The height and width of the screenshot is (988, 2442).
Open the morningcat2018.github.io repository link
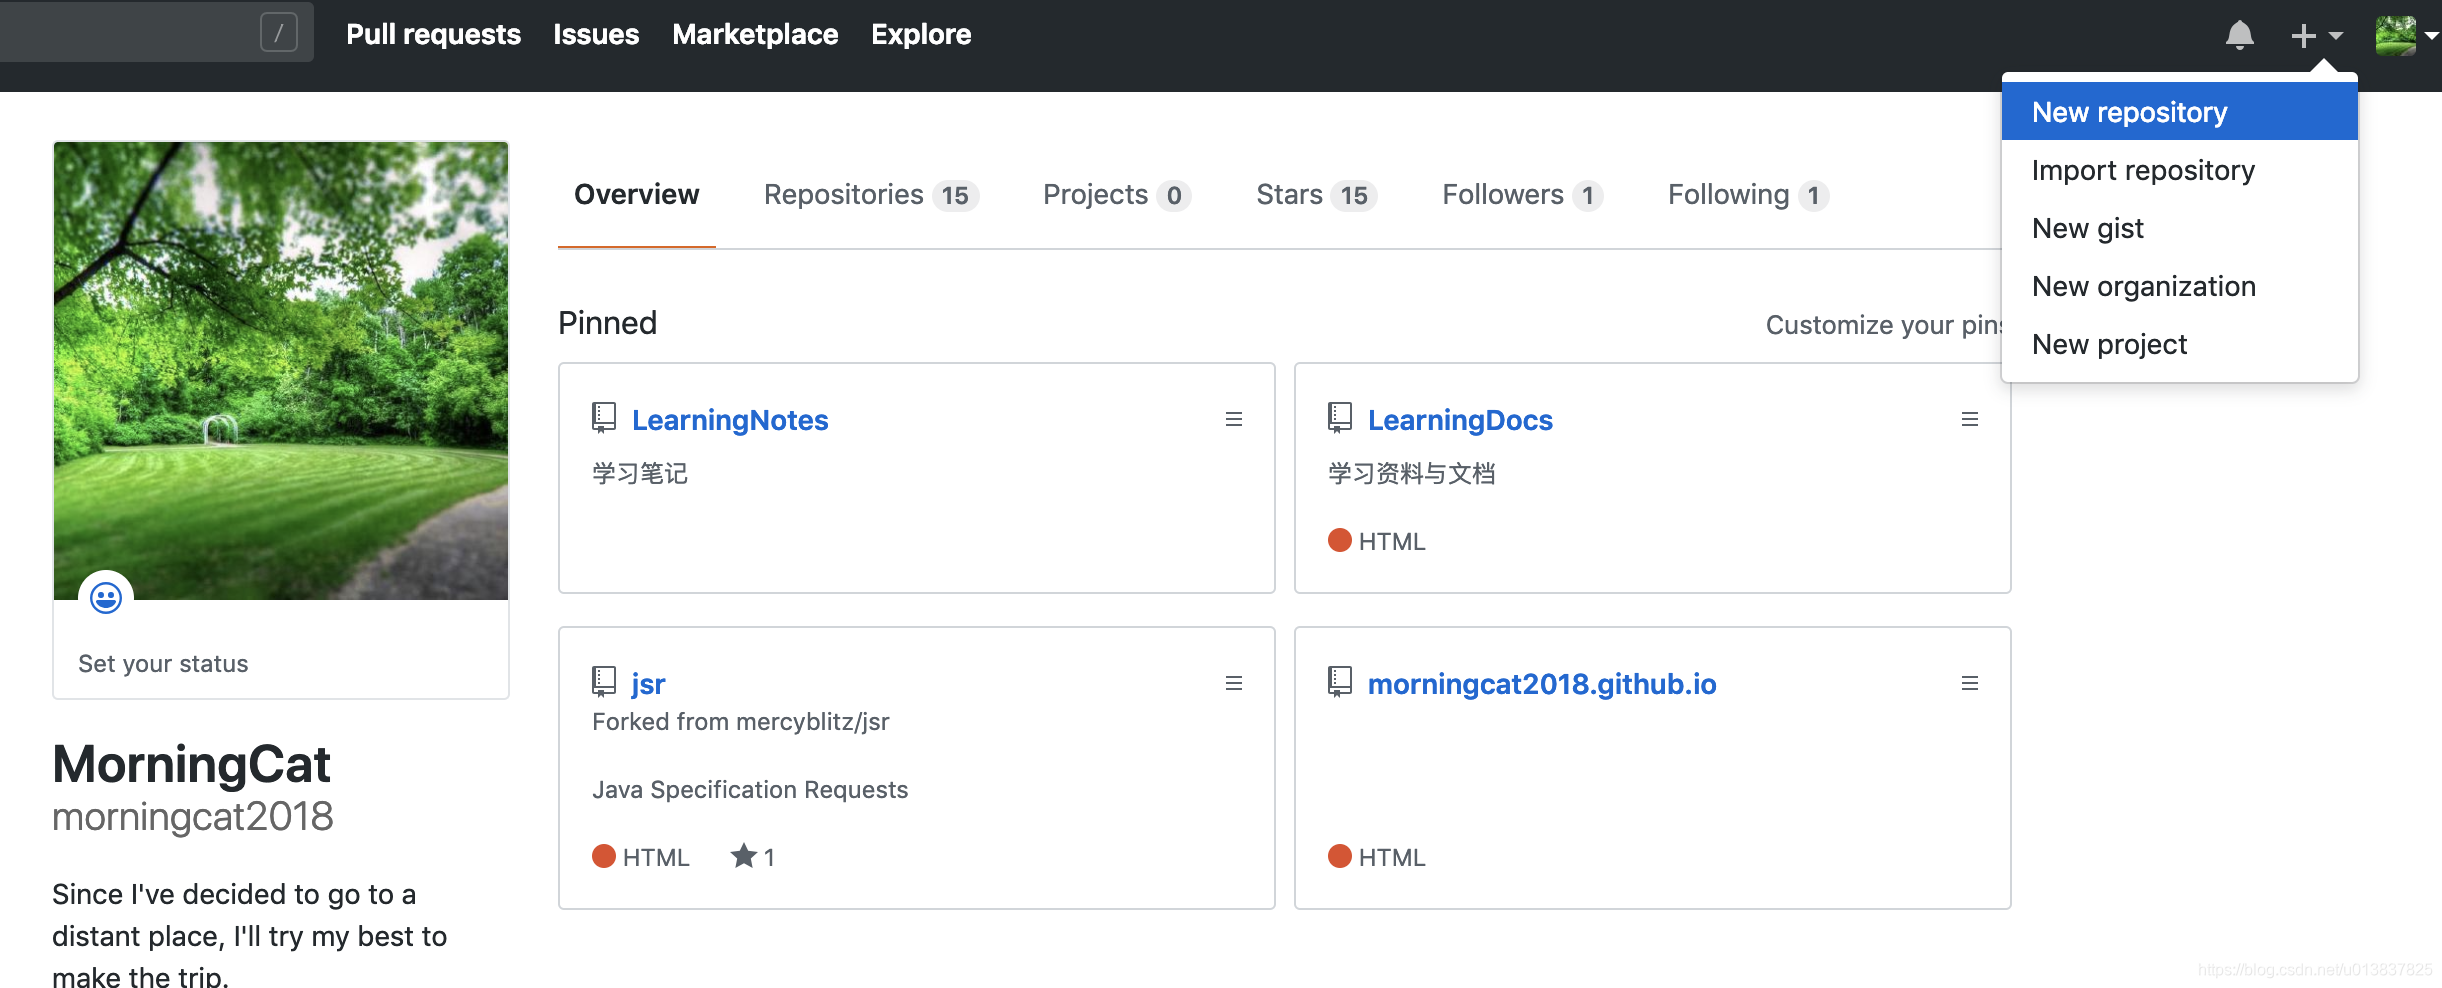point(1542,684)
